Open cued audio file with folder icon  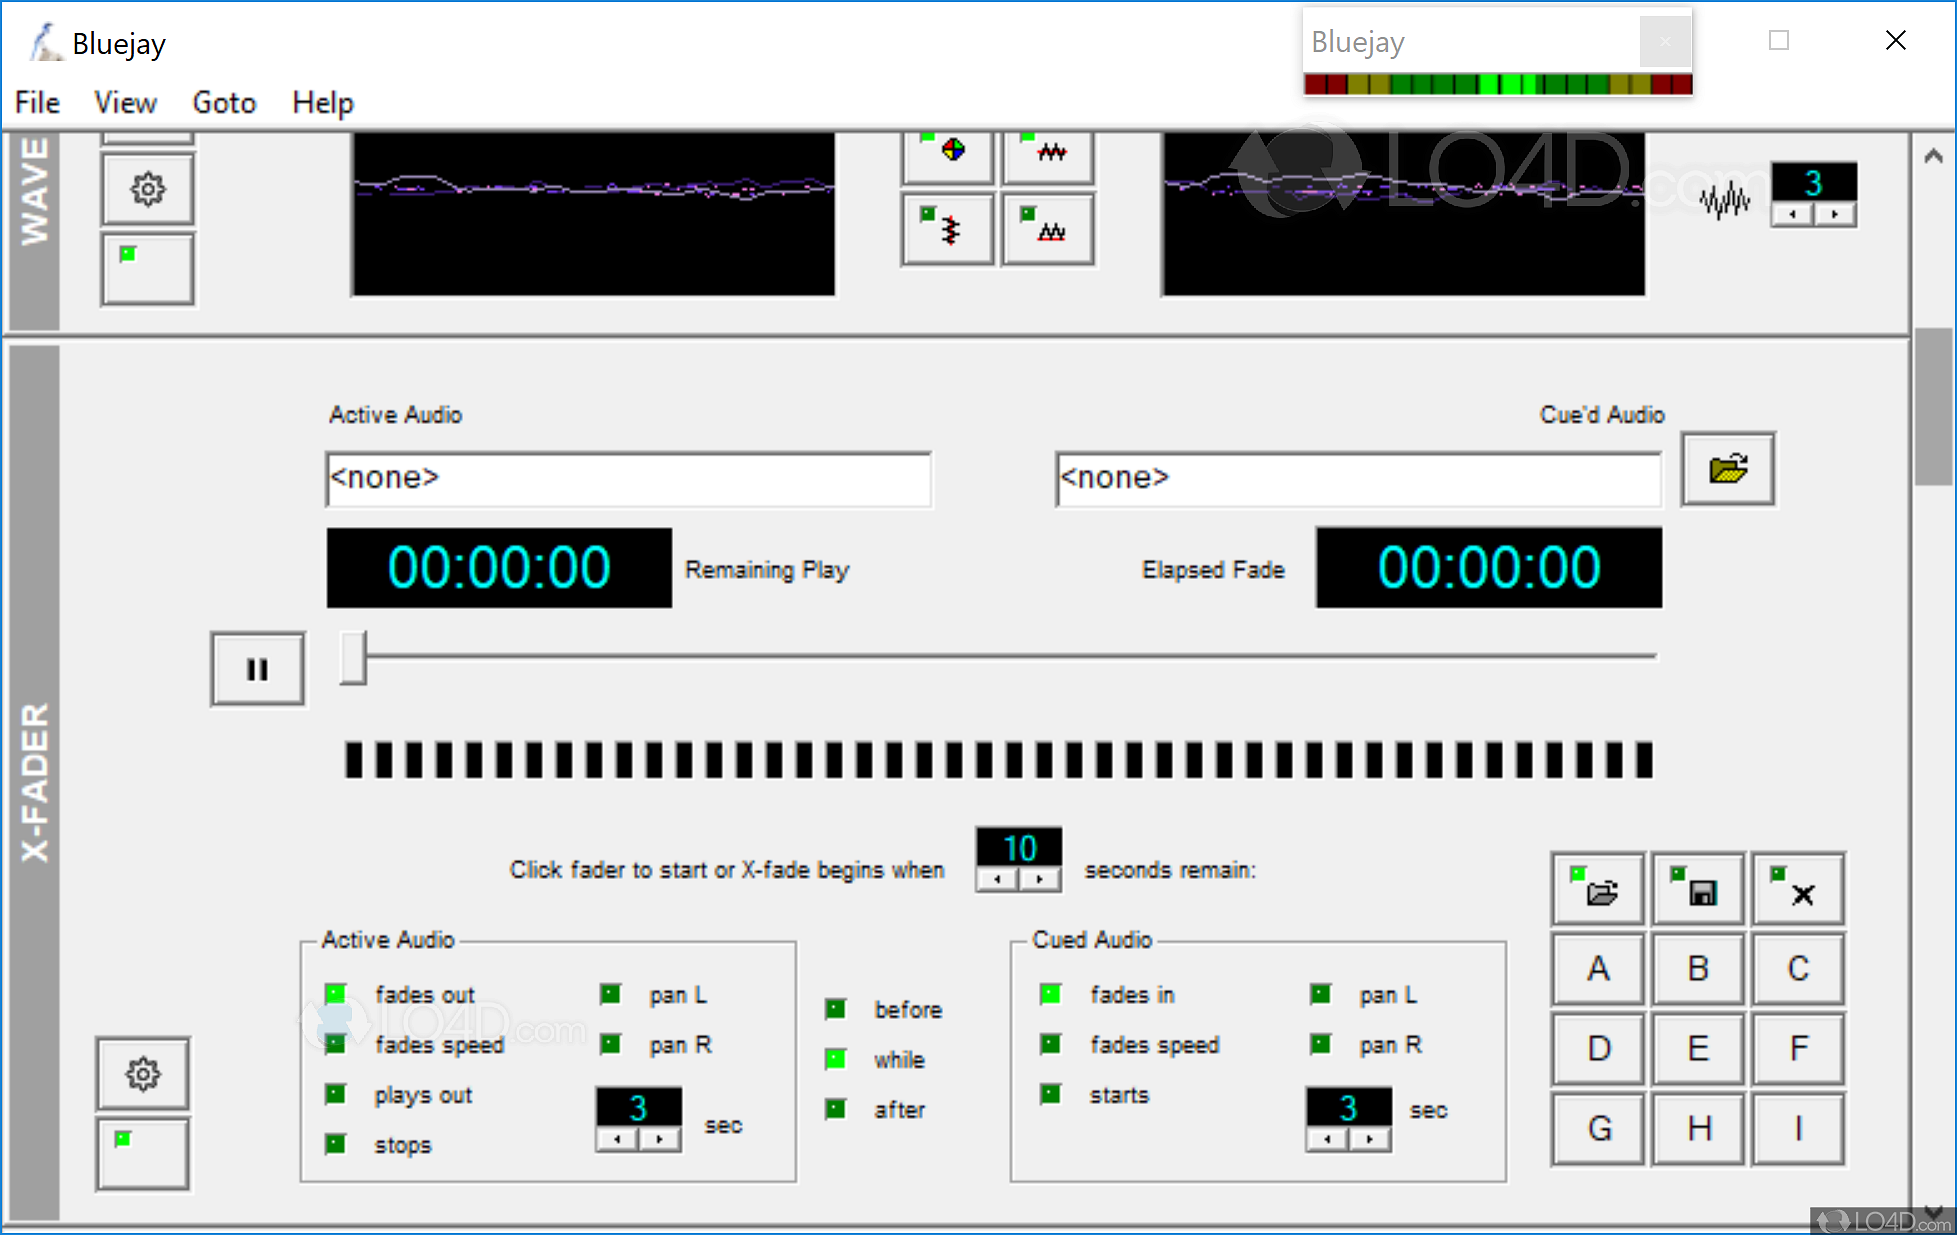tap(1727, 469)
